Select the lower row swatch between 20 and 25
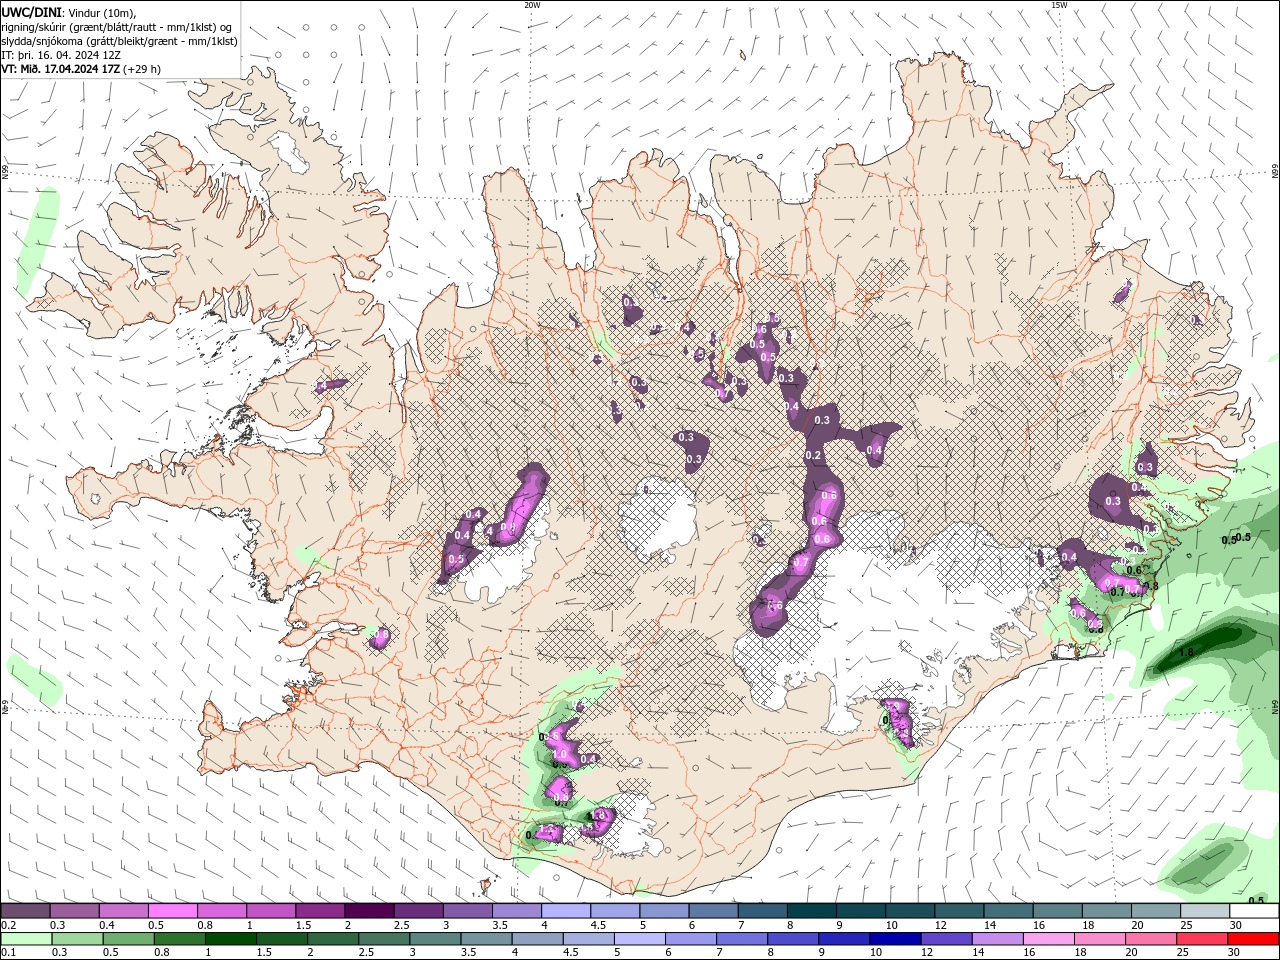This screenshot has width=1280, height=960. point(1152,939)
